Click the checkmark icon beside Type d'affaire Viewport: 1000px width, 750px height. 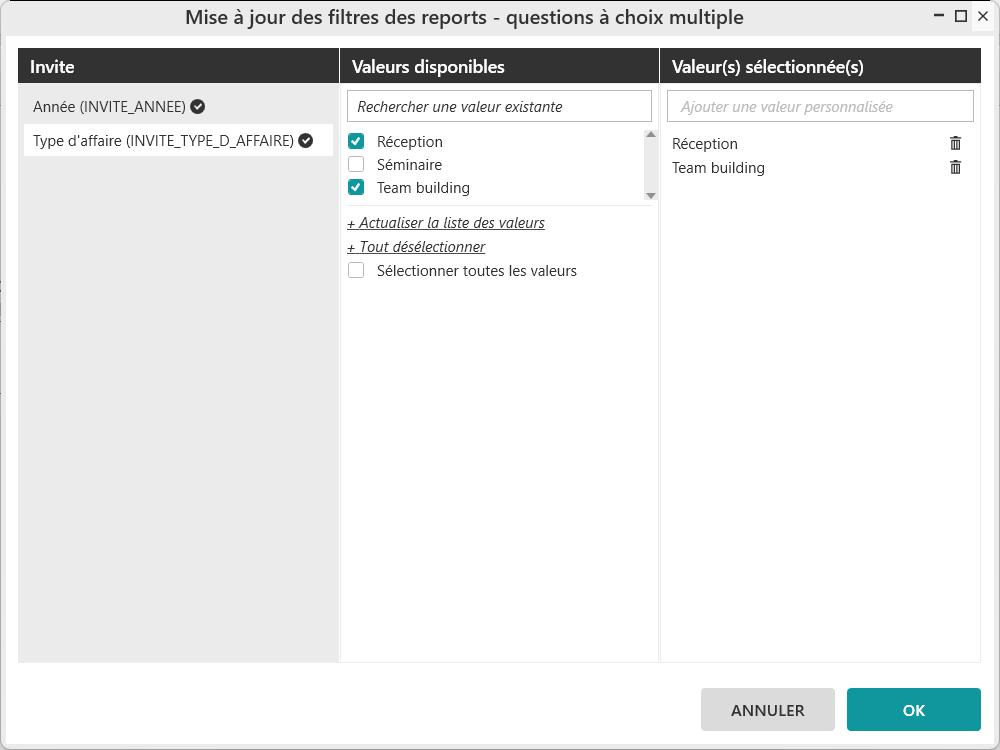point(306,141)
